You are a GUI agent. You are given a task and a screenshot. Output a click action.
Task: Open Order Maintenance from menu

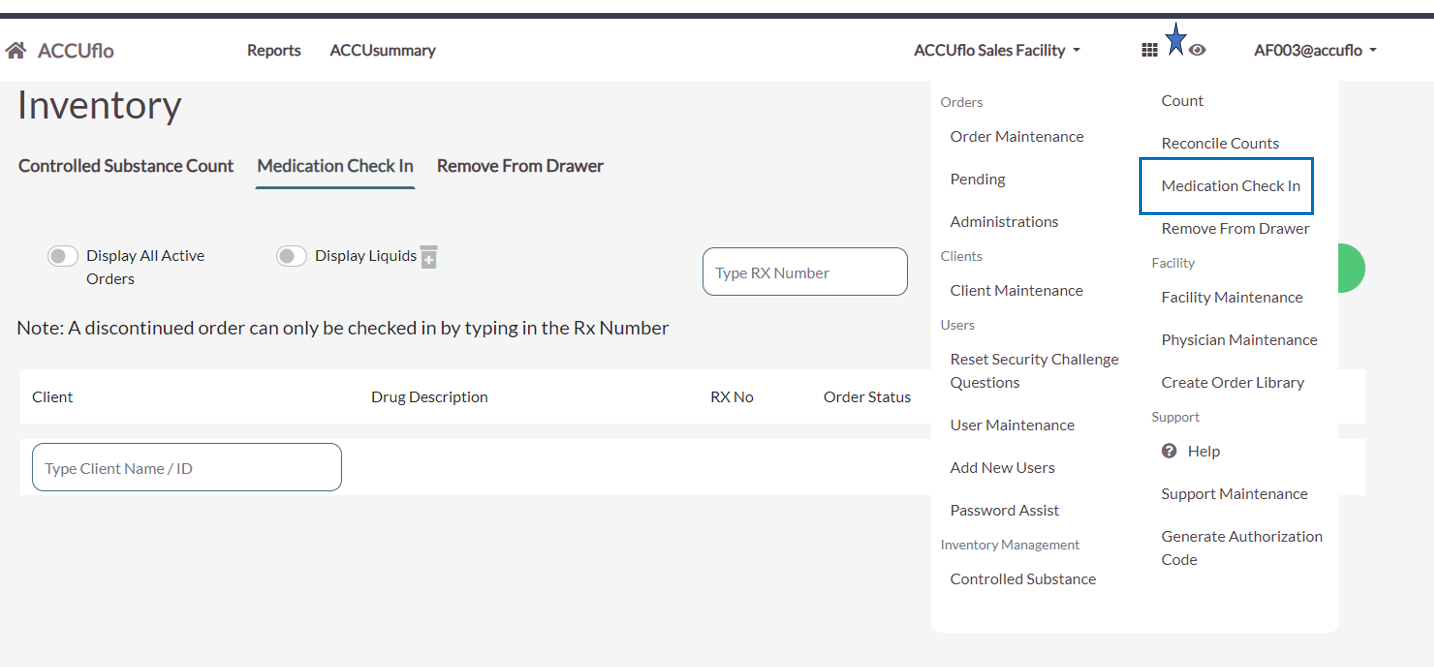pos(1017,137)
